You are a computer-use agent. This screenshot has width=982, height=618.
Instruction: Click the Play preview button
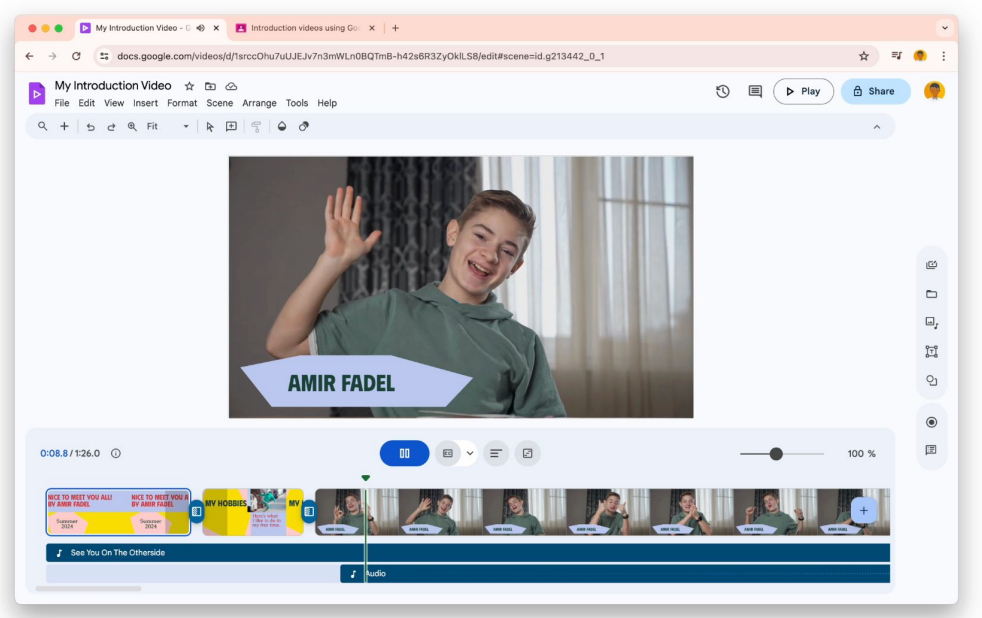tap(803, 91)
